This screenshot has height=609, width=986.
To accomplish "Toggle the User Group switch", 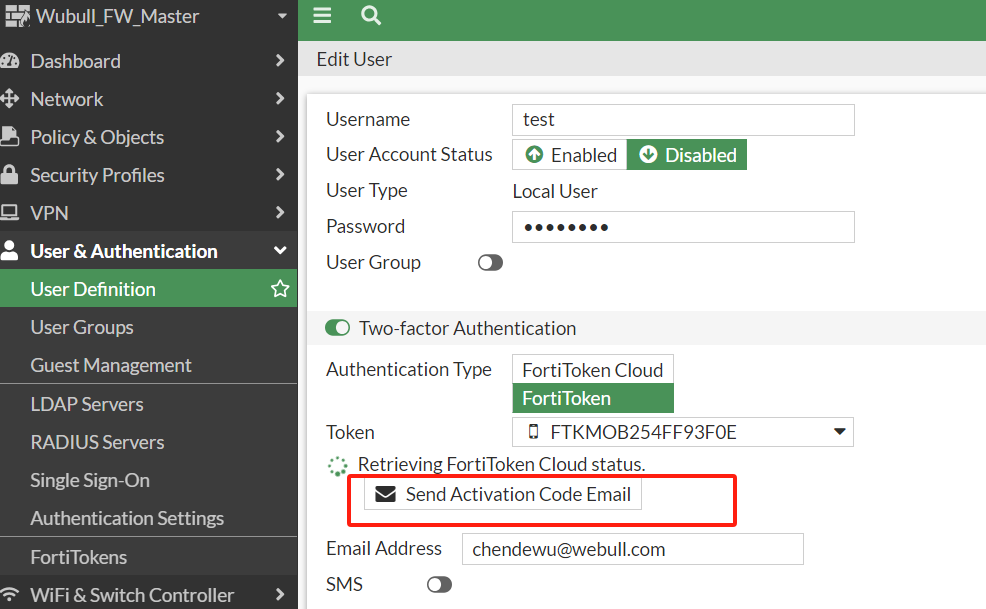I will point(490,262).
